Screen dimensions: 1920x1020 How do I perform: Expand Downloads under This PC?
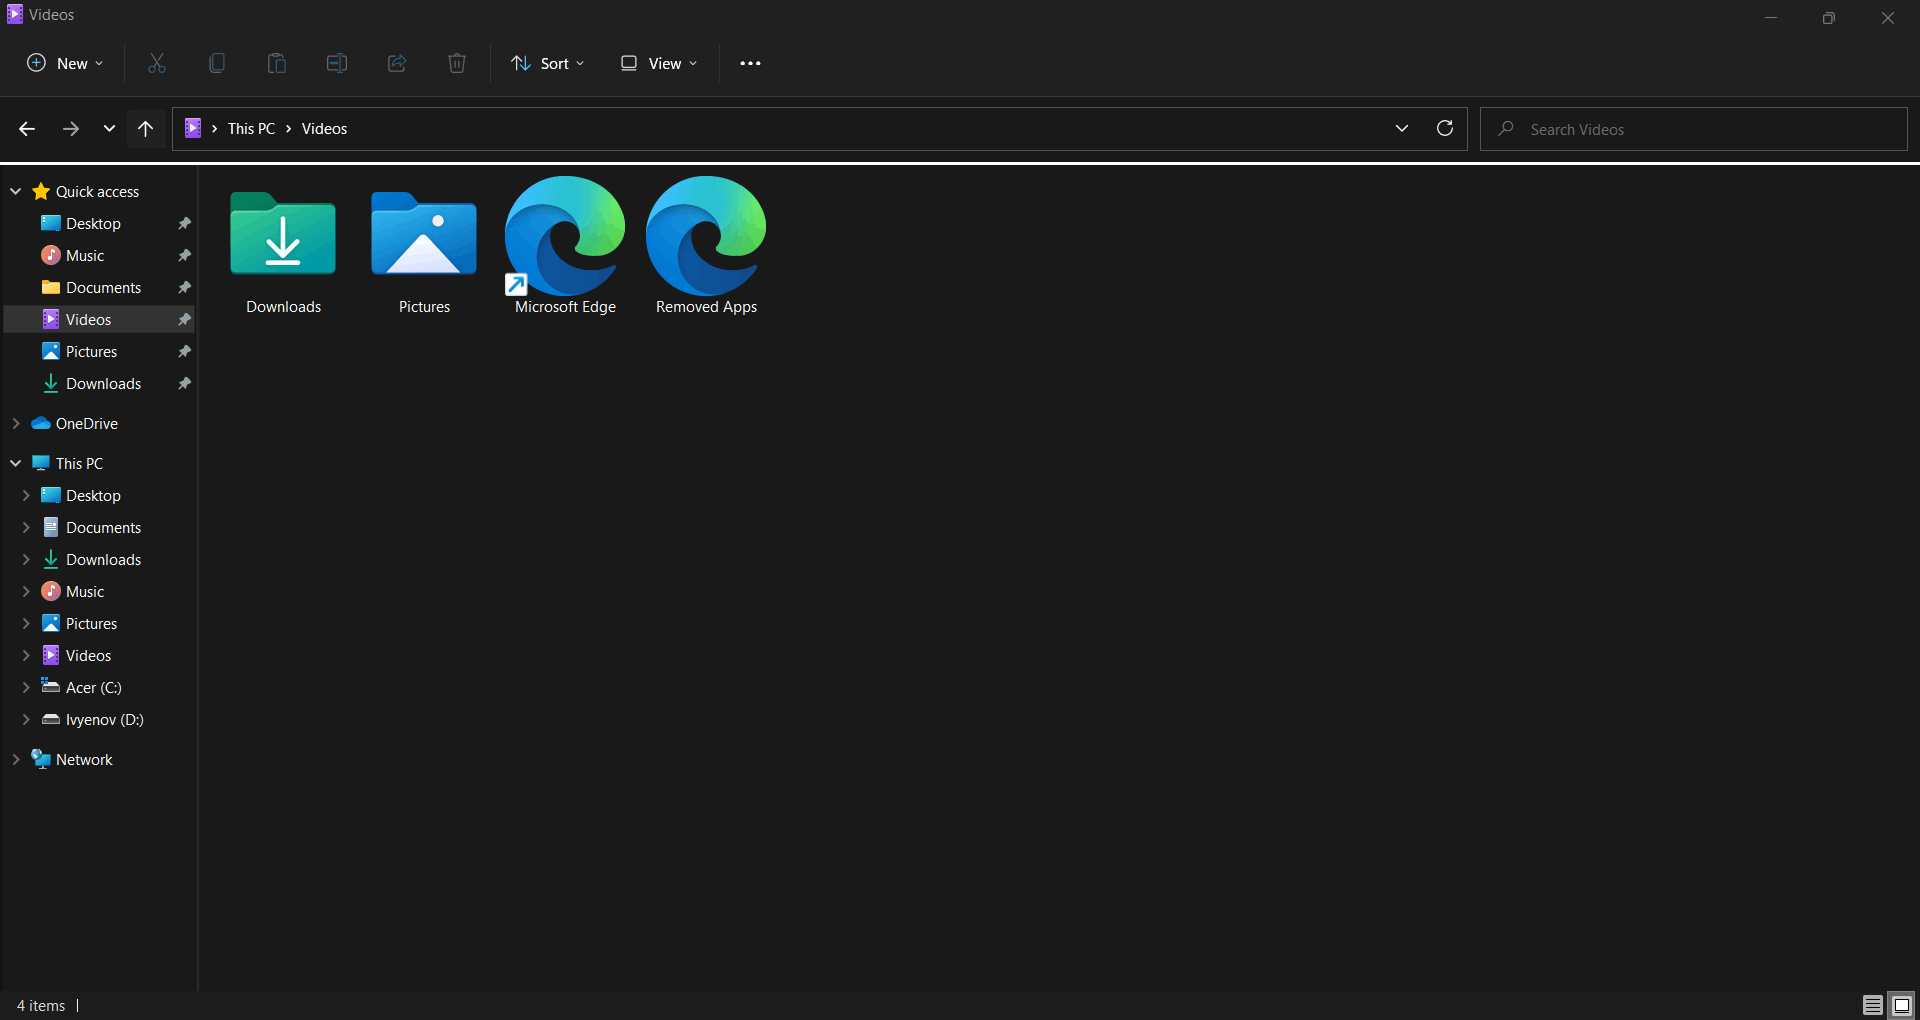pyautogui.click(x=26, y=559)
